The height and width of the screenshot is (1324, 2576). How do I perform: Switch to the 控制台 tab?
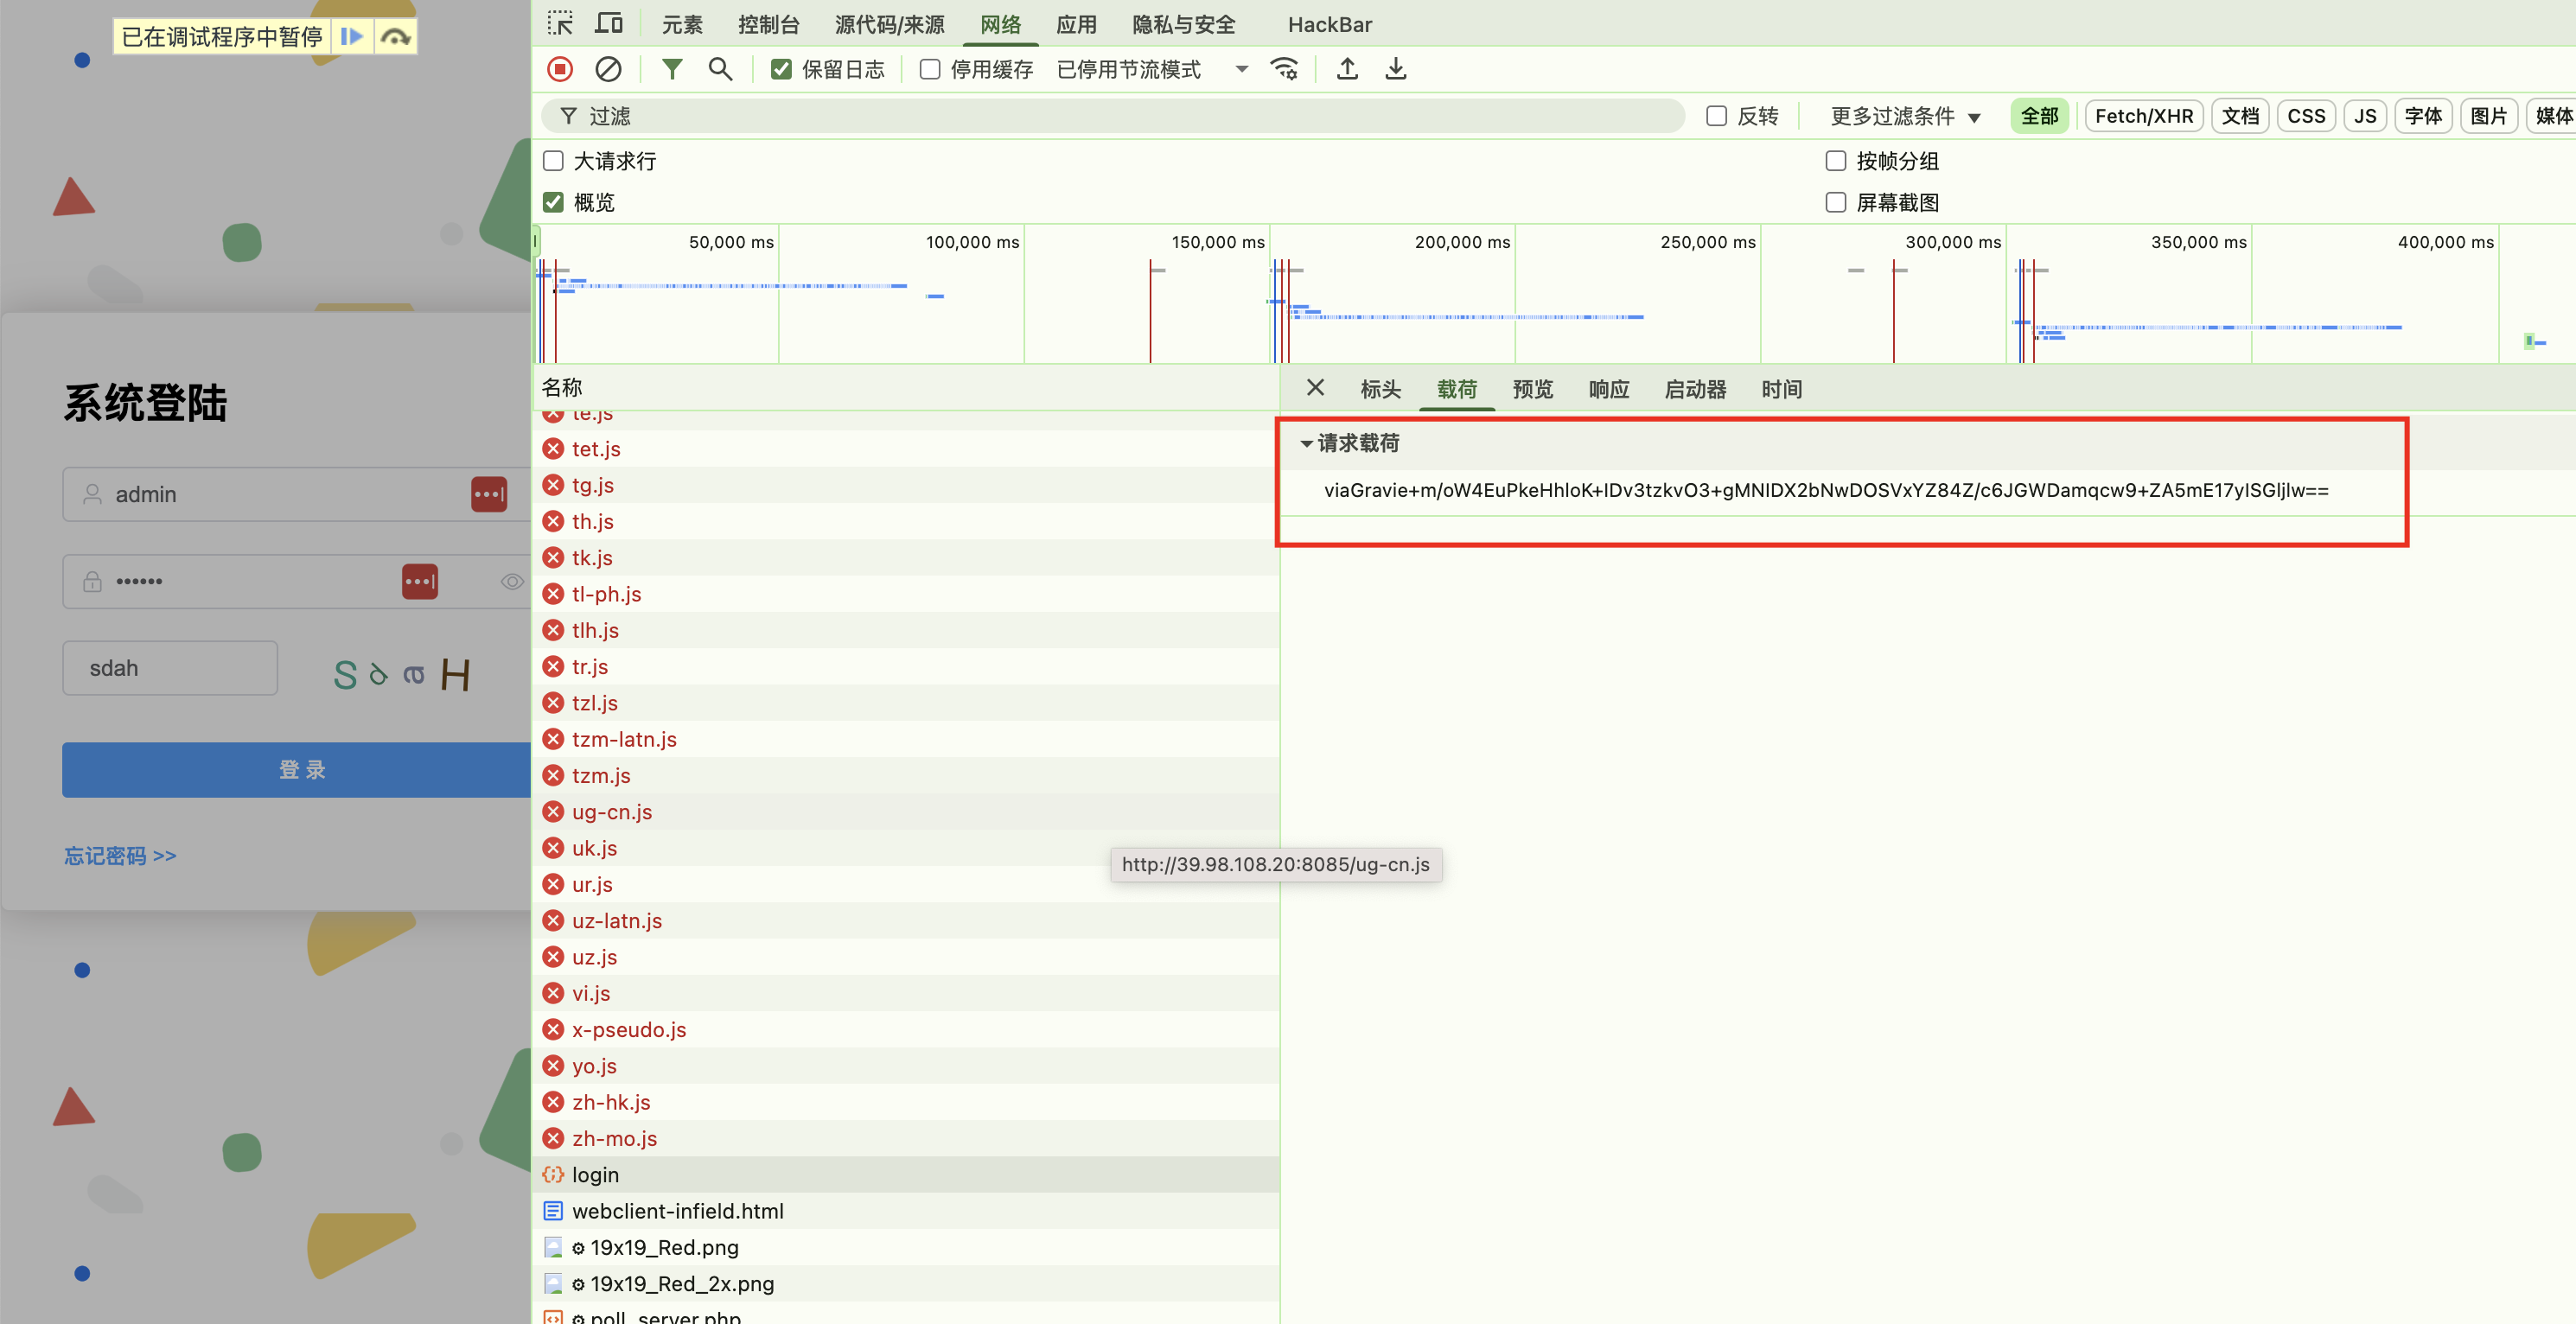pos(768,24)
